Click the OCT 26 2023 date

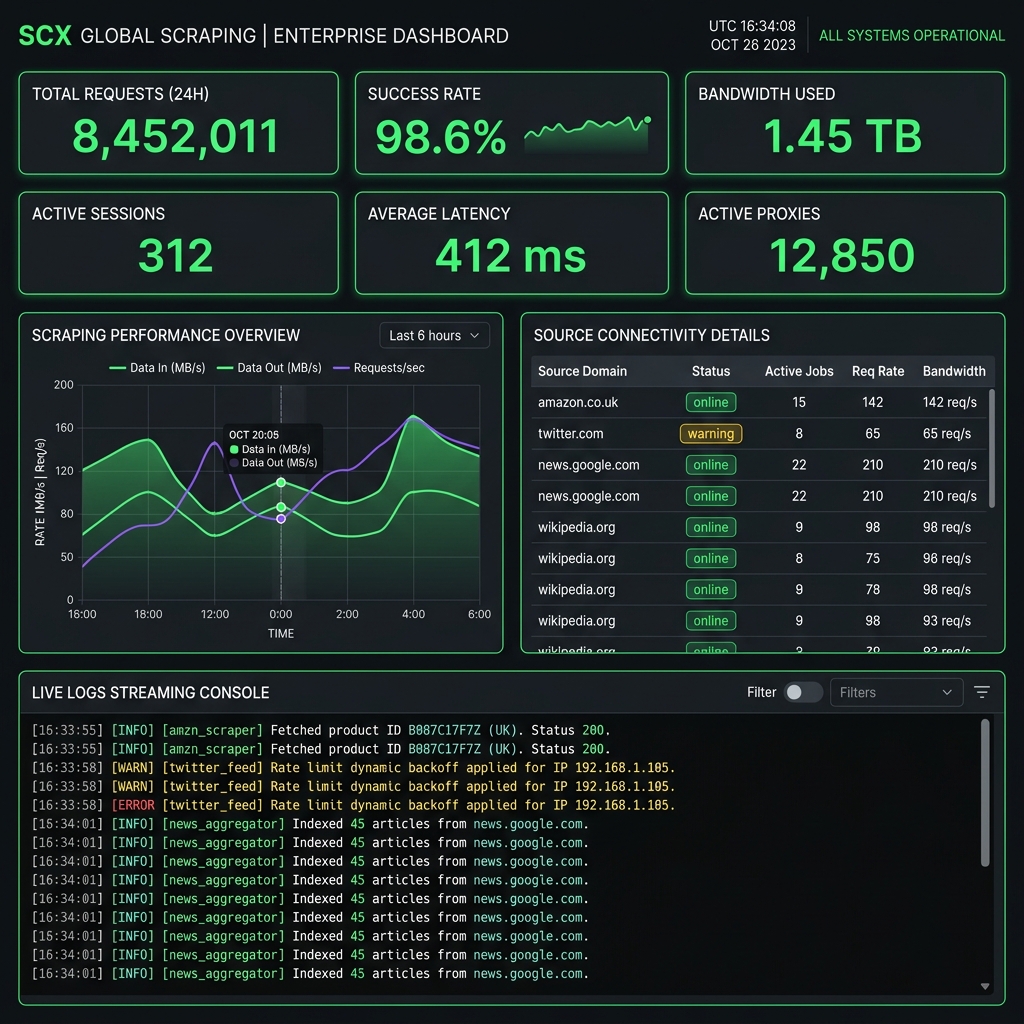click(x=753, y=45)
